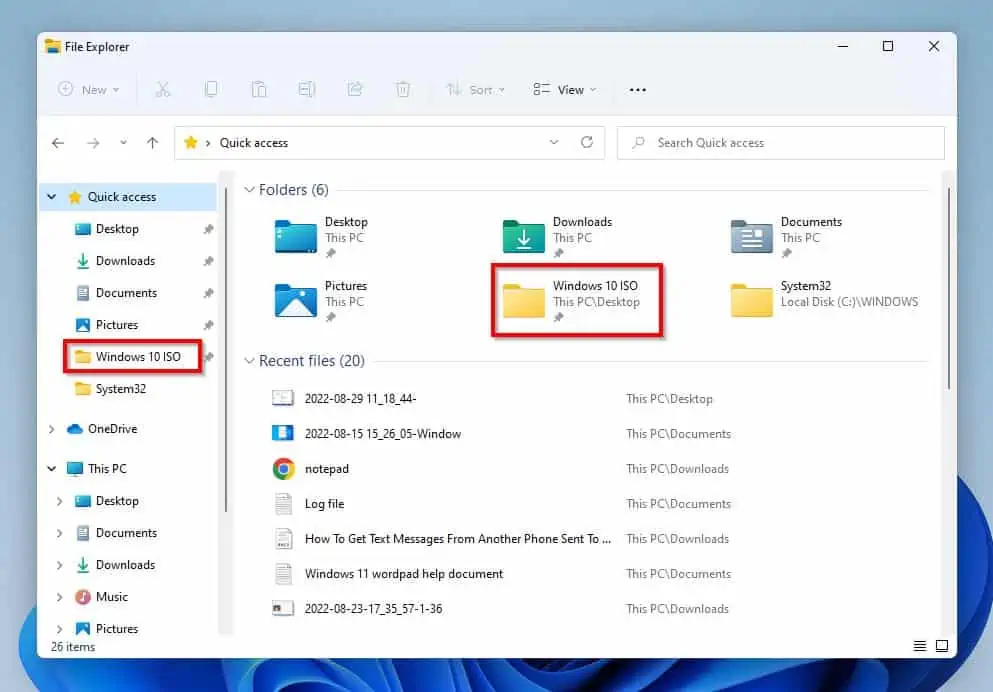
Task: Click the Share icon in toolbar
Action: pyautogui.click(x=355, y=89)
